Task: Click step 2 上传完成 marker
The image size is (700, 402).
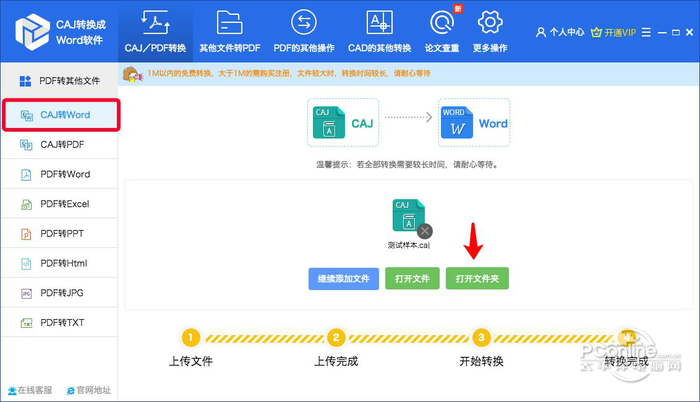Action: click(336, 338)
